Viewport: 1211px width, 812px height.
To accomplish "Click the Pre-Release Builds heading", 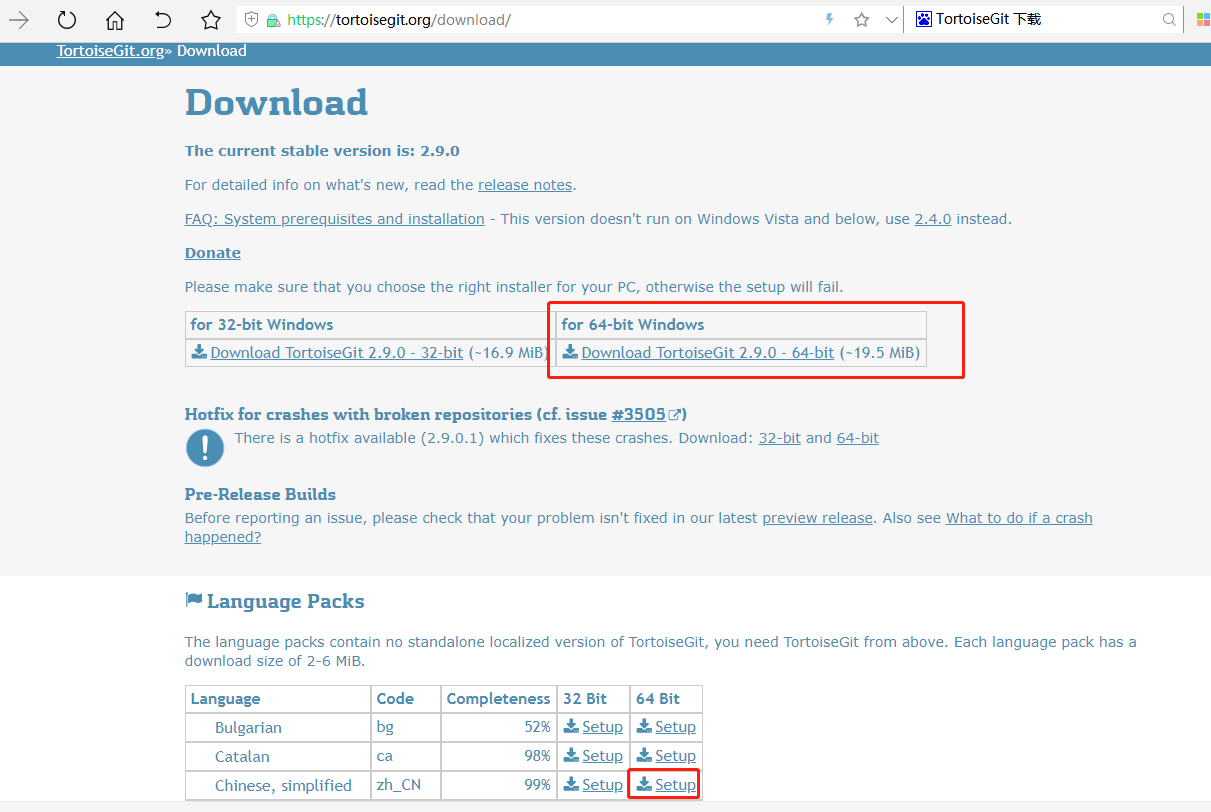I will click(x=260, y=494).
